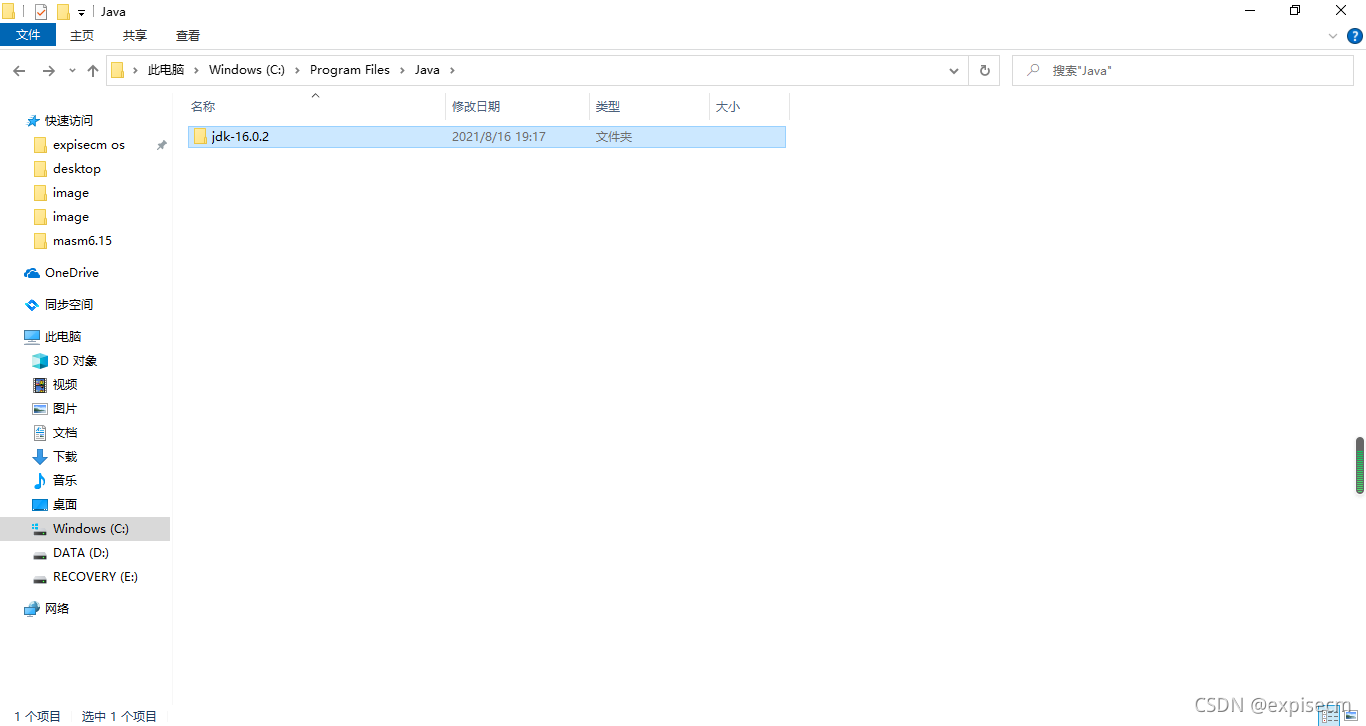Open the RECOVERY (E:) drive
The width and height of the screenshot is (1366, 726).
(x=95, y=577)
